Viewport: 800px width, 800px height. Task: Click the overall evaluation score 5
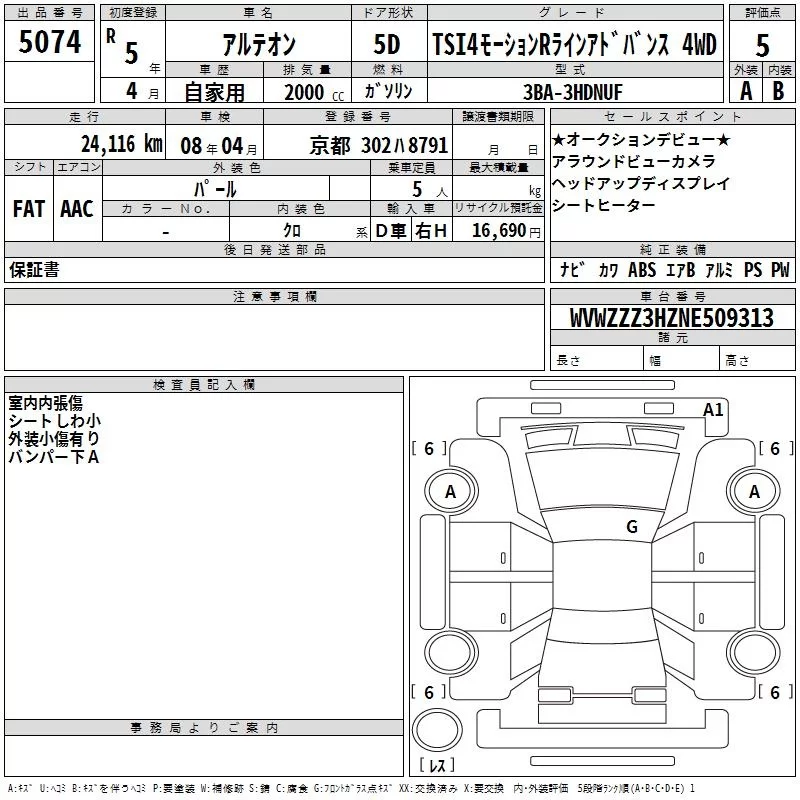tap(762, 46)
